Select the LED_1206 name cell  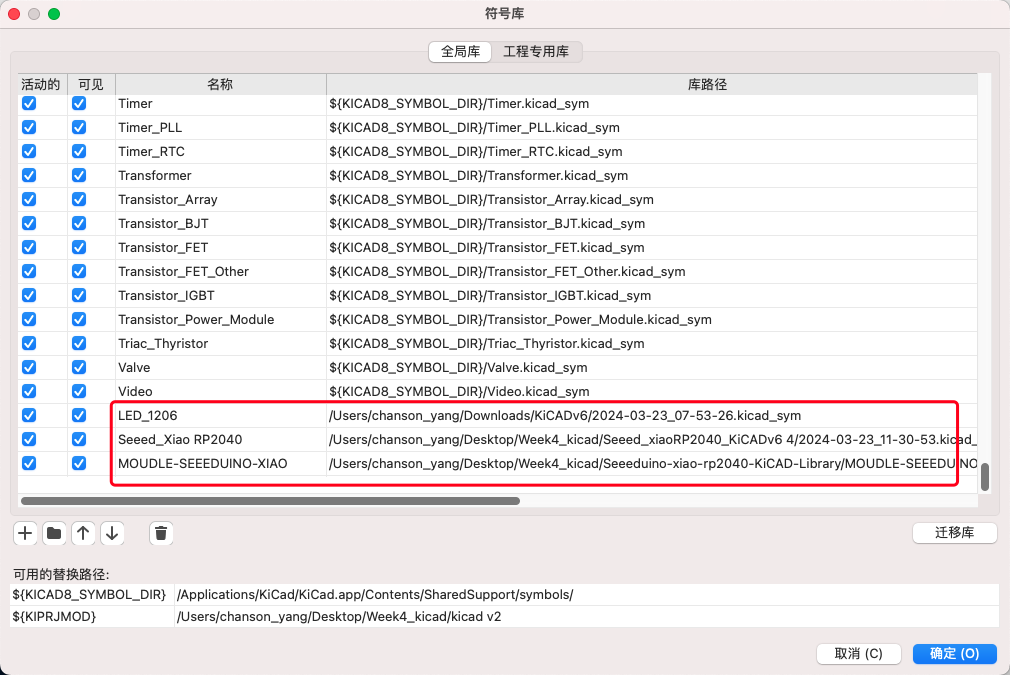(220, 415)
